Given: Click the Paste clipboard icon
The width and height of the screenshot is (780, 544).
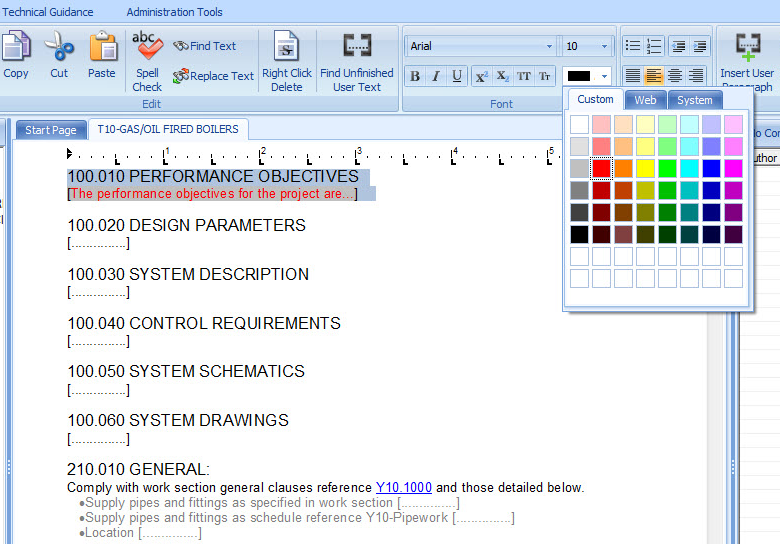Looking at the screenshot, I should pos(102,46).
